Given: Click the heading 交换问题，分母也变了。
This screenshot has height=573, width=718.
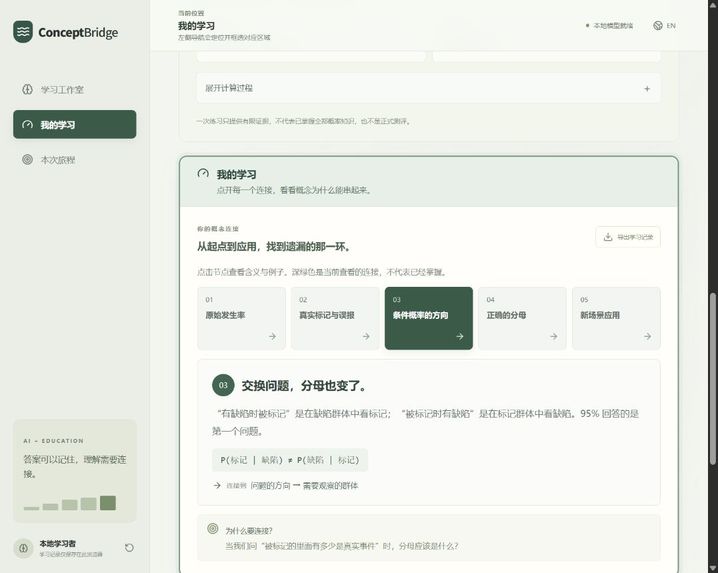Looking at the screenshot, I should coord(305,386).
